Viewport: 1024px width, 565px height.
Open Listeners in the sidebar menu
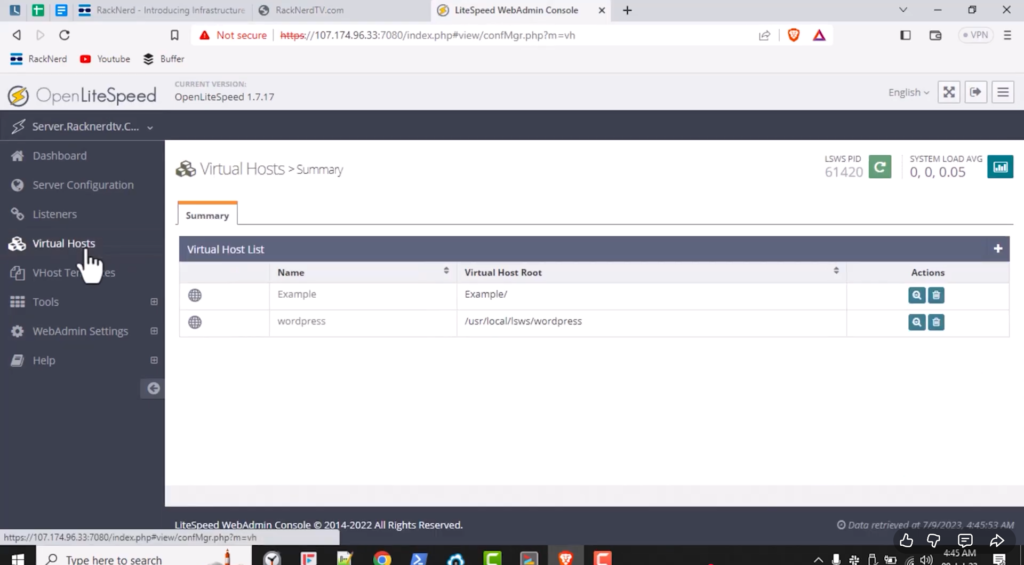coord(54,214)
